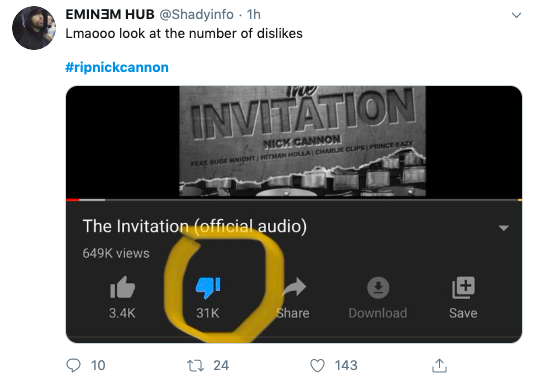The image size is (535, 383).
Task: Click the 31K dislike count
Action: [207, 313]
